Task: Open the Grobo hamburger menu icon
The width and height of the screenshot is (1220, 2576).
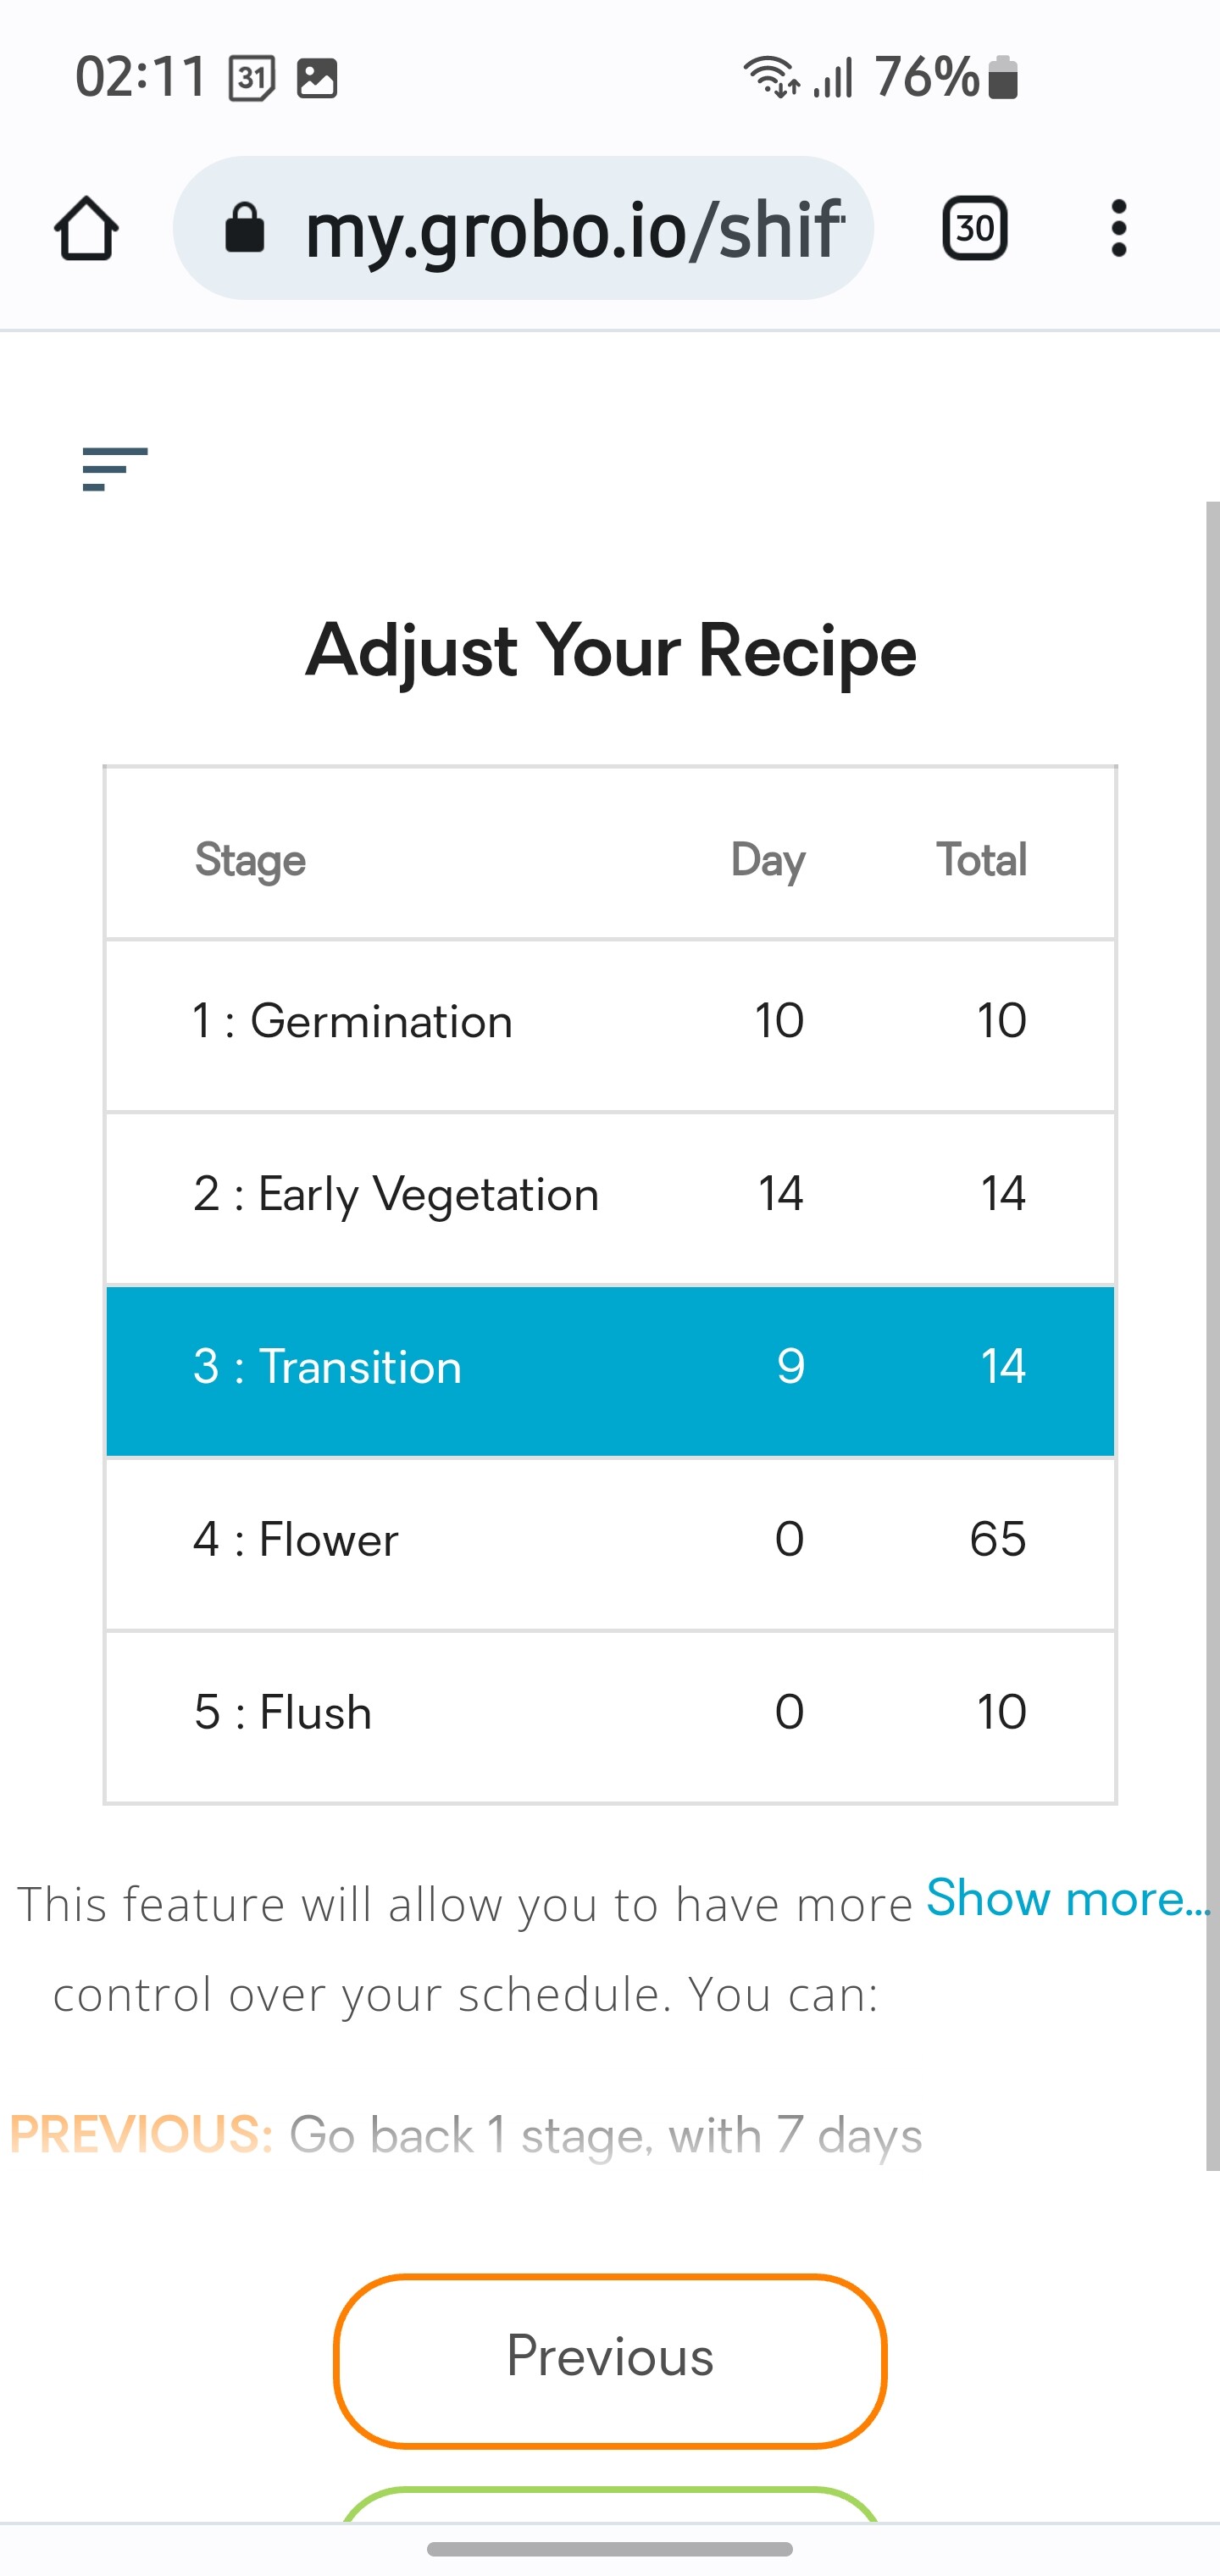Action: 115,469
